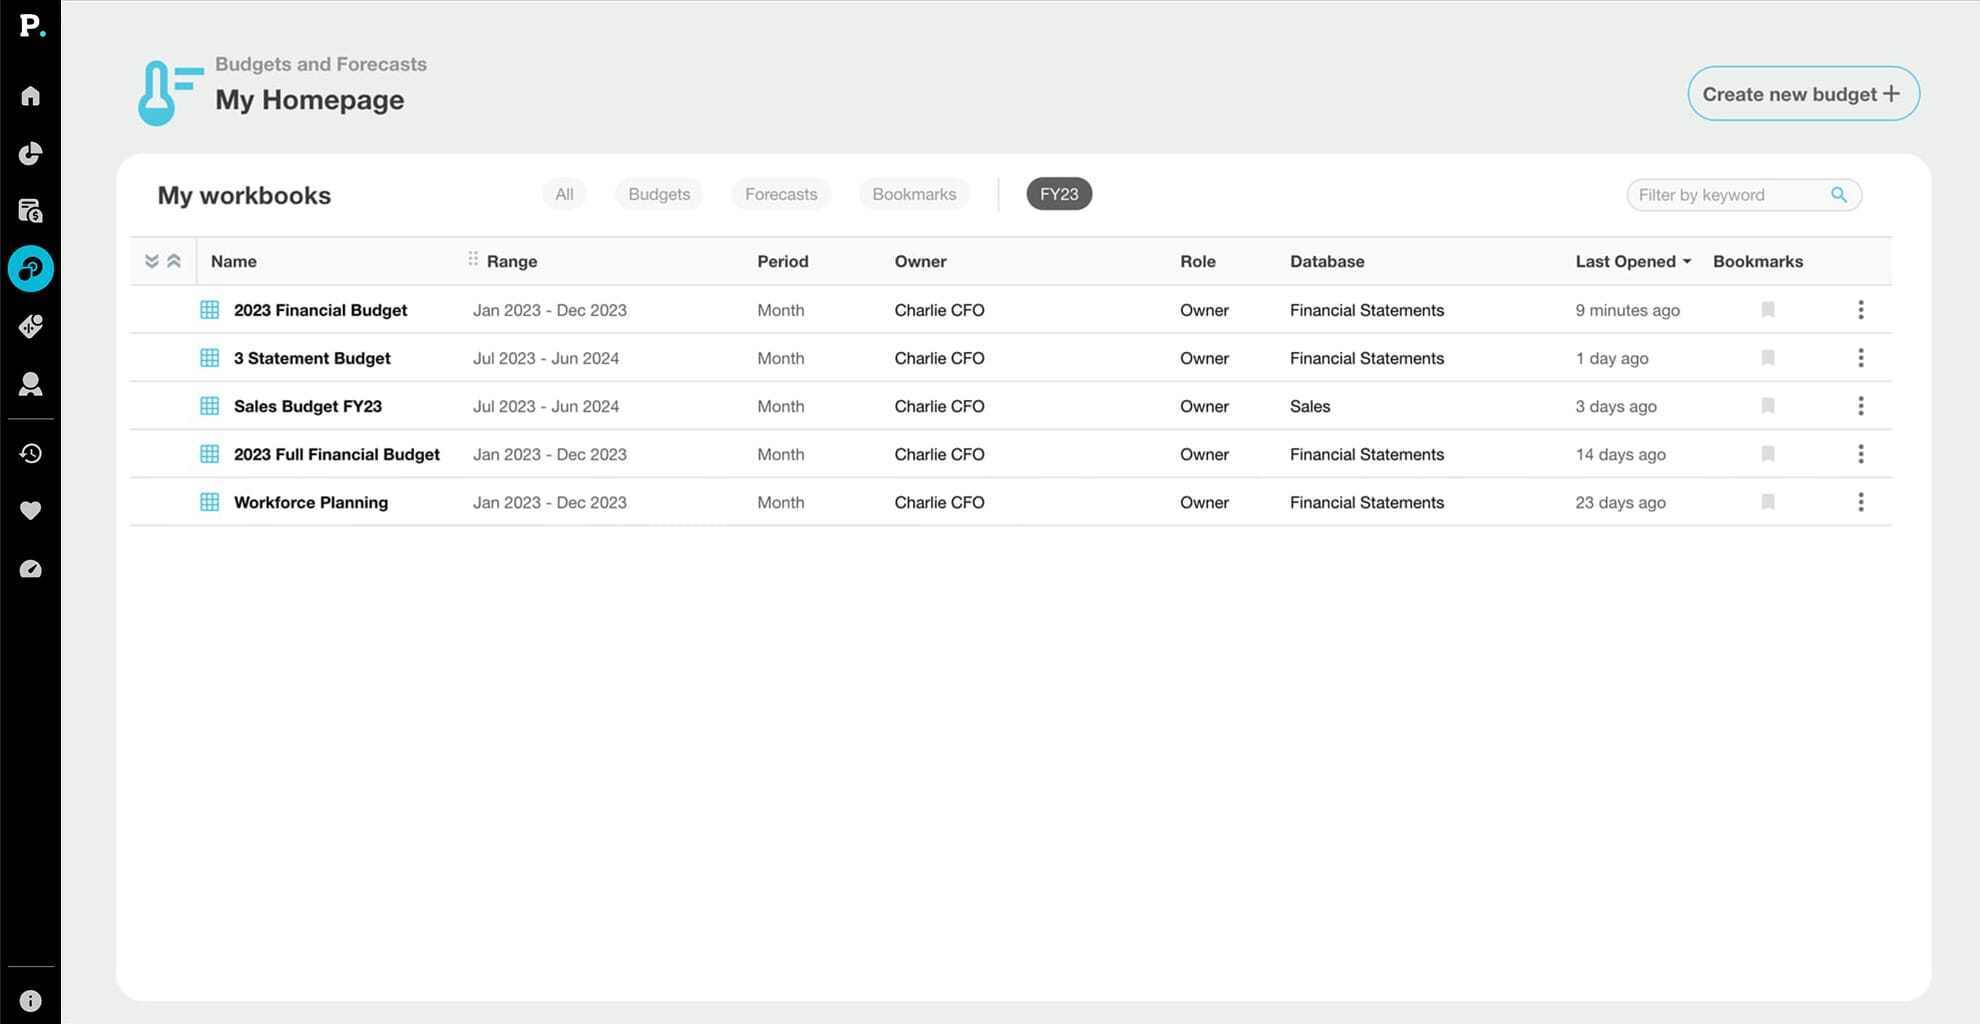
Task: Collapse all rows with double-up chevron
Action: point(174,261)
